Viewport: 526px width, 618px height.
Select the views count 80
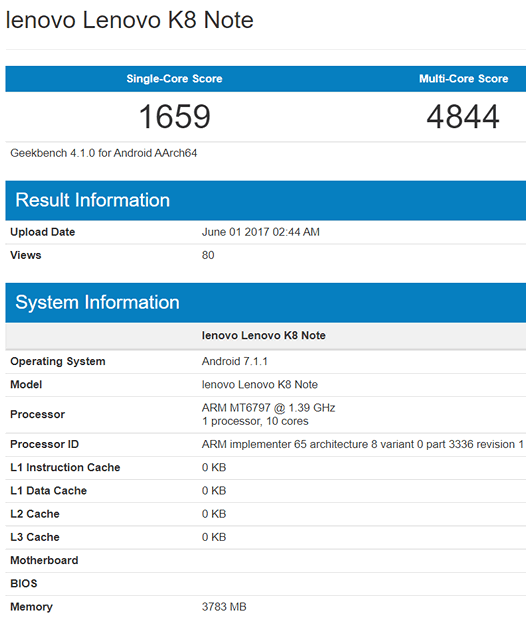(208, 255)
